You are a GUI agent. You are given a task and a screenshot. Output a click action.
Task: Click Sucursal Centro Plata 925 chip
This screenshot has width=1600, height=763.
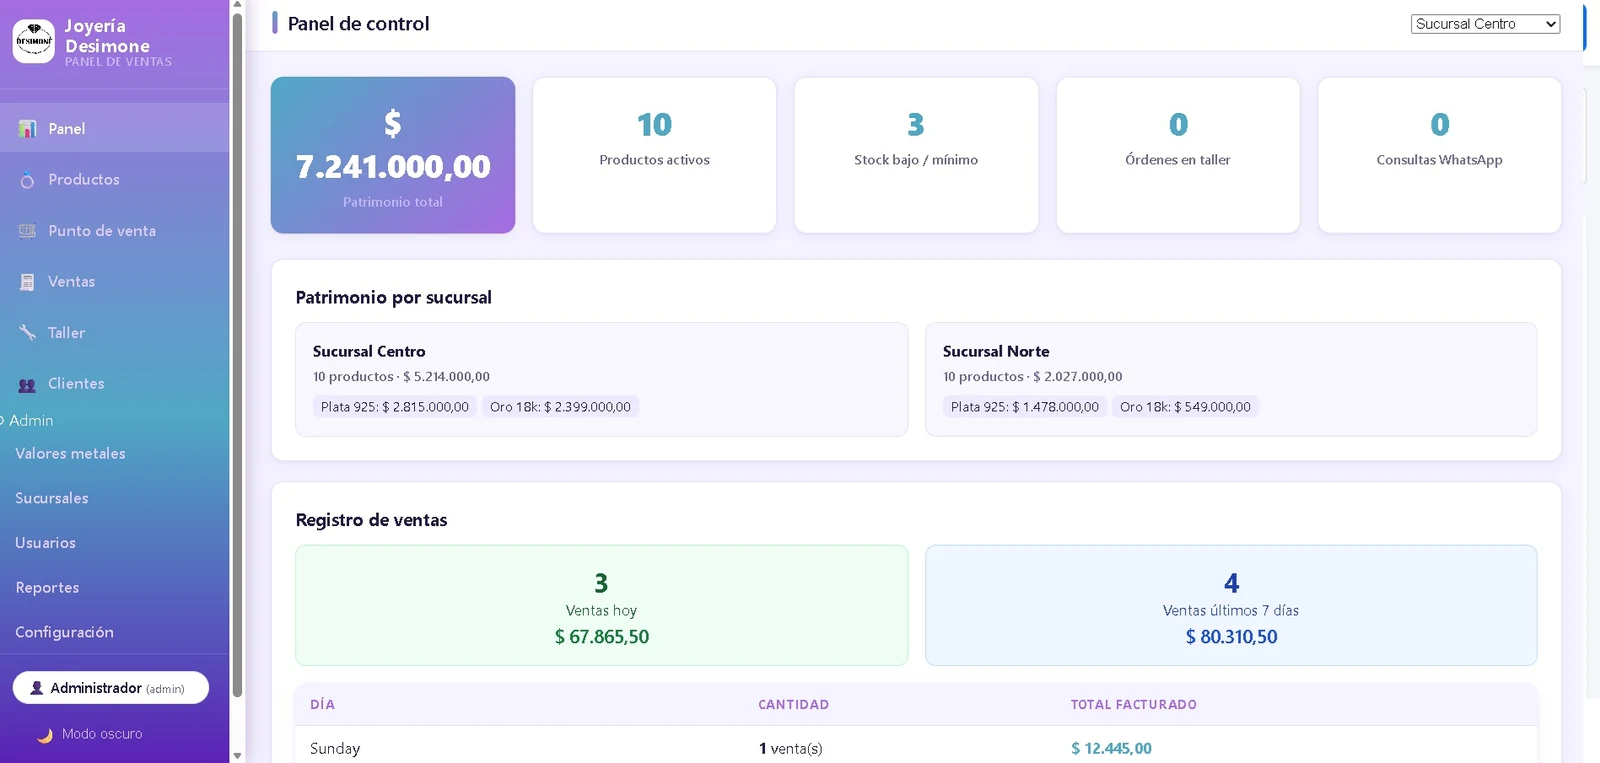pyautogui.click(x=395, y=407)
